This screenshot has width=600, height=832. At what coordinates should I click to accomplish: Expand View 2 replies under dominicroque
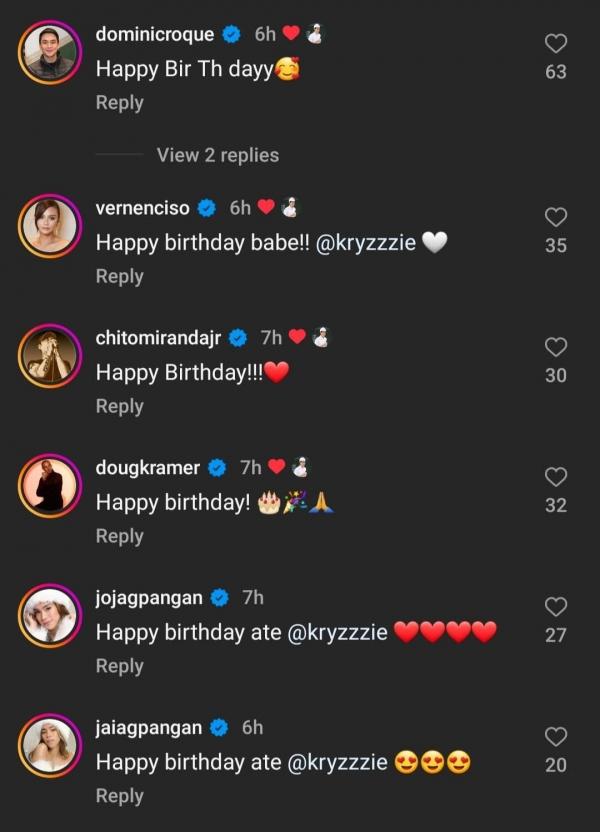[x=217, y=155]
